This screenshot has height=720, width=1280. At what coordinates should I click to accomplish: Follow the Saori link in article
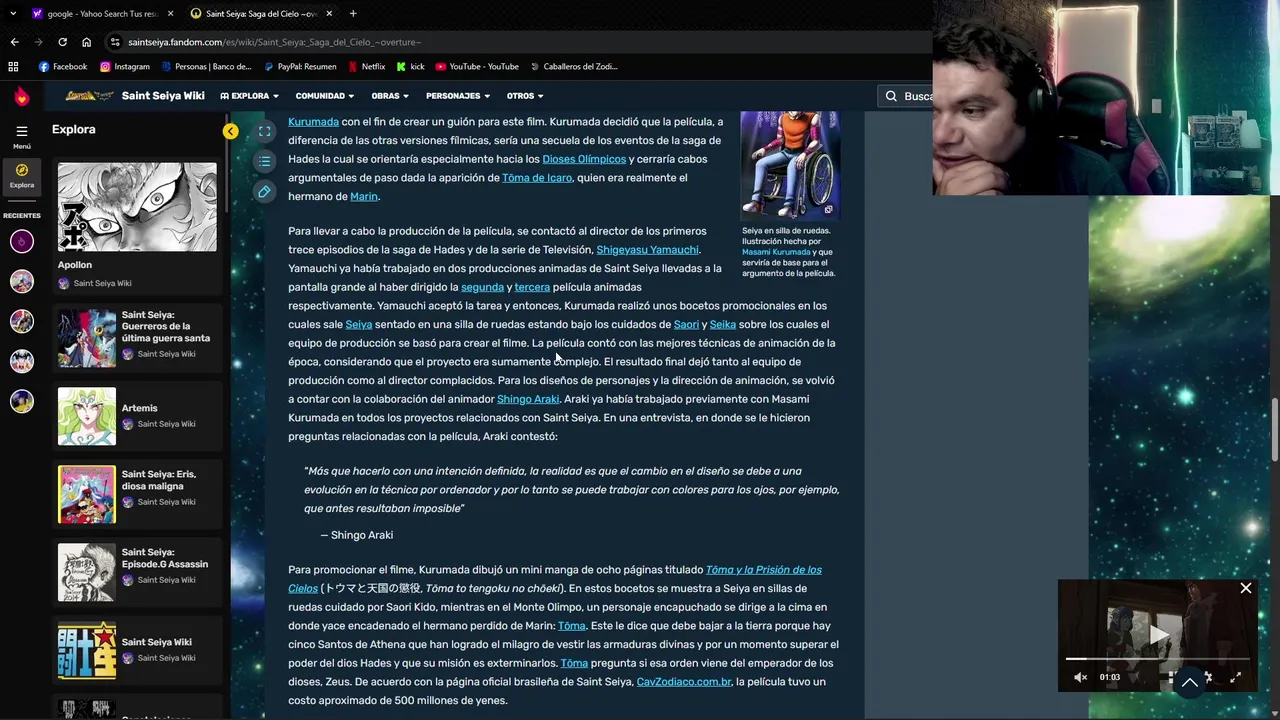686,325
